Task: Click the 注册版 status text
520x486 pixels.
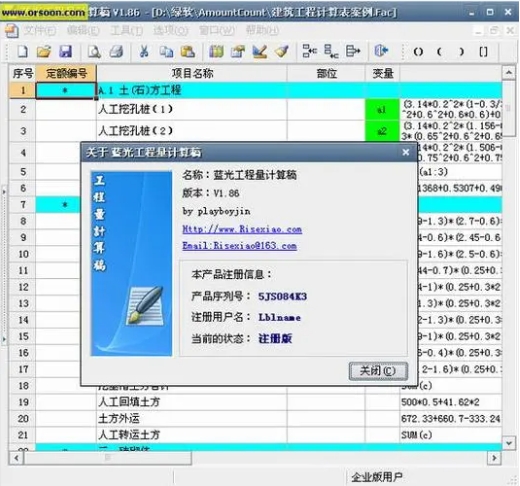Action: point(275,339)
